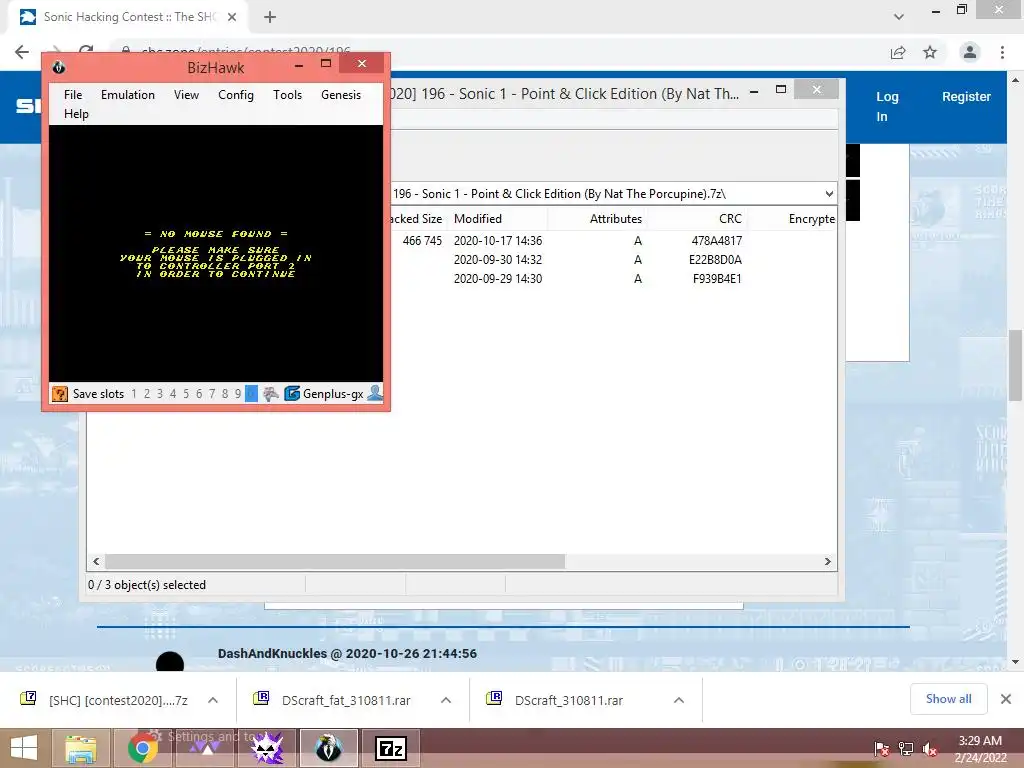This screenshot has height=768, width=1024.
Task: Click the Register link
Action: (x=966, y=97)
